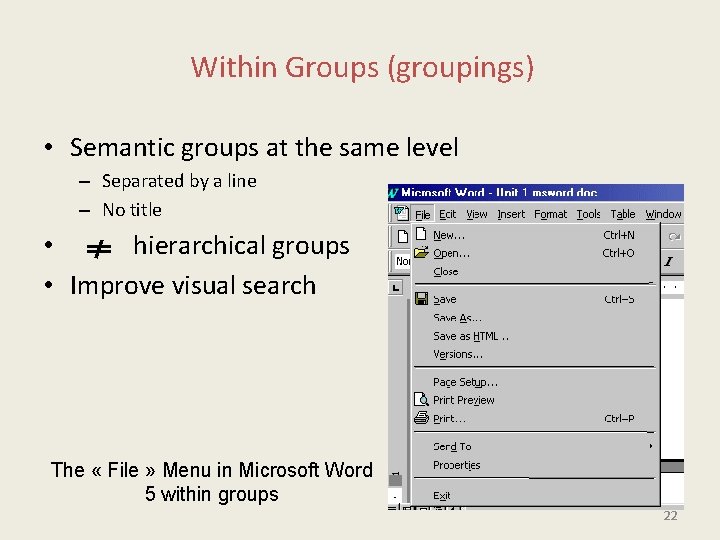Click the text hierarchical groups
This screenshot has height=540, width=720.
[242, 246]
